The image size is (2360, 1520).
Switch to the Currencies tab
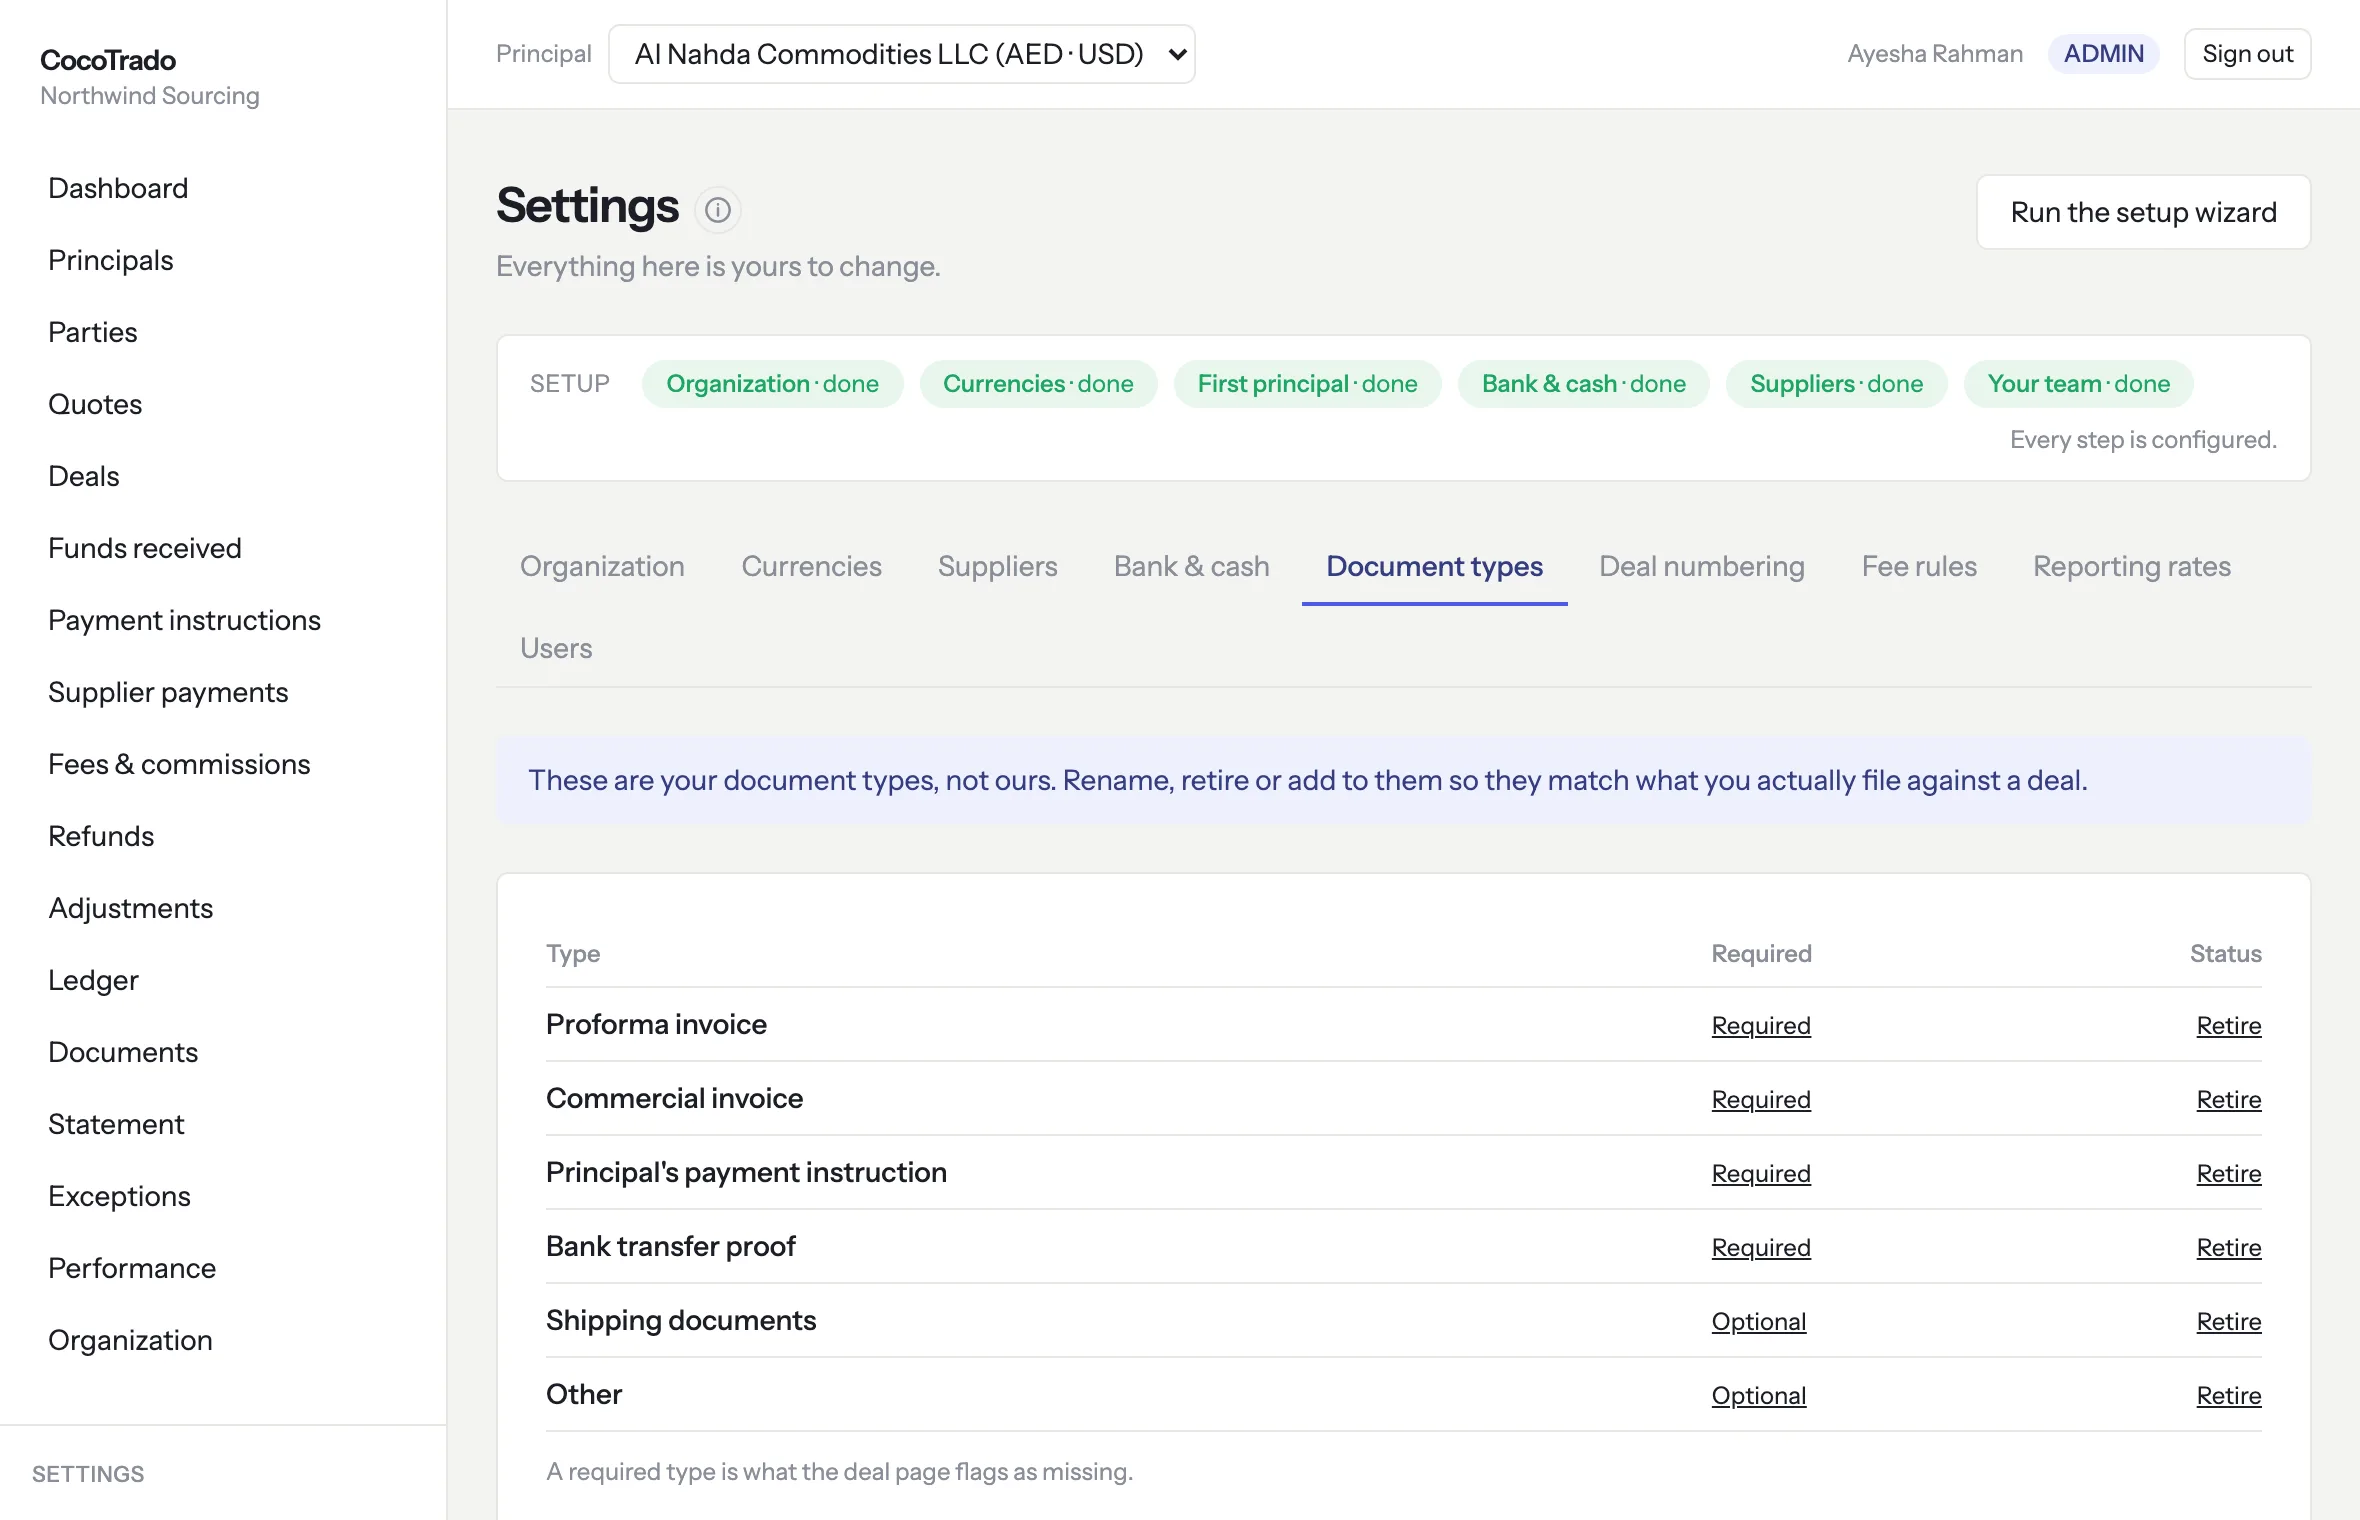[x=811, y=566]
